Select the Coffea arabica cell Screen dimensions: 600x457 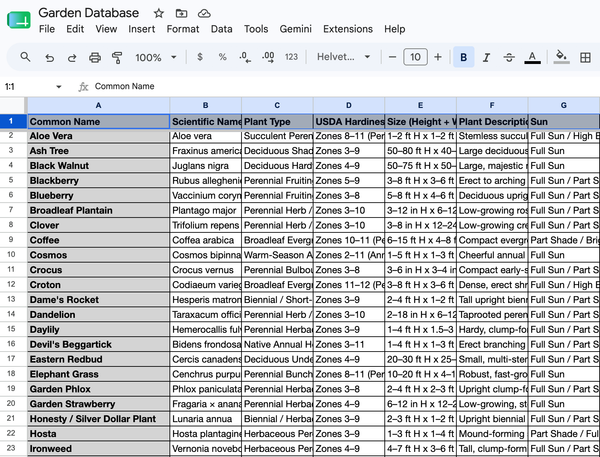[x=205, y=240]
